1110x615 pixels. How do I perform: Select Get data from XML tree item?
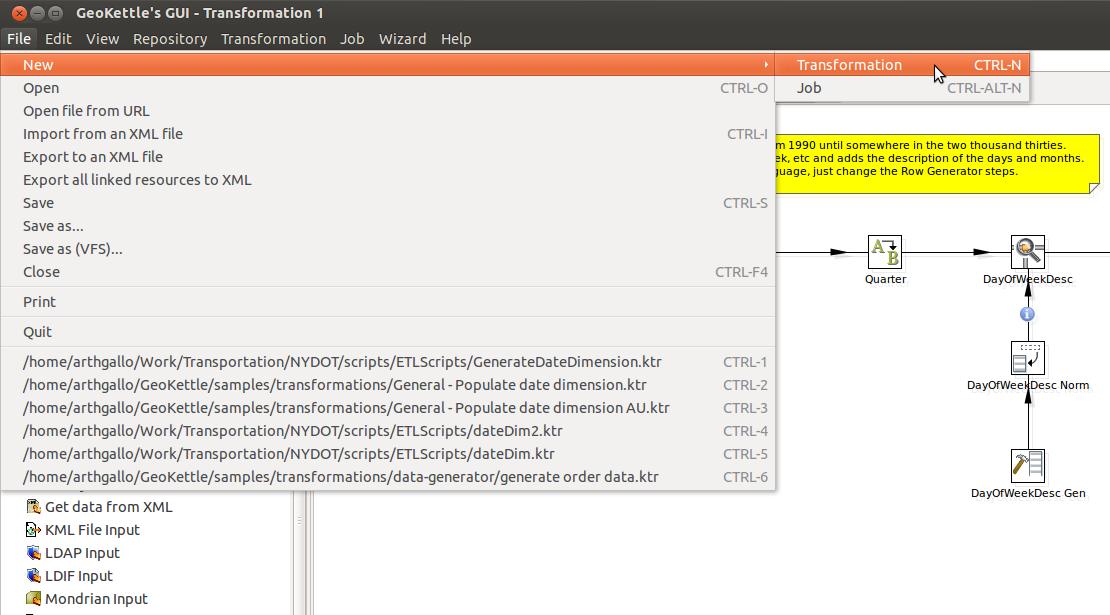tap(108, 507)
